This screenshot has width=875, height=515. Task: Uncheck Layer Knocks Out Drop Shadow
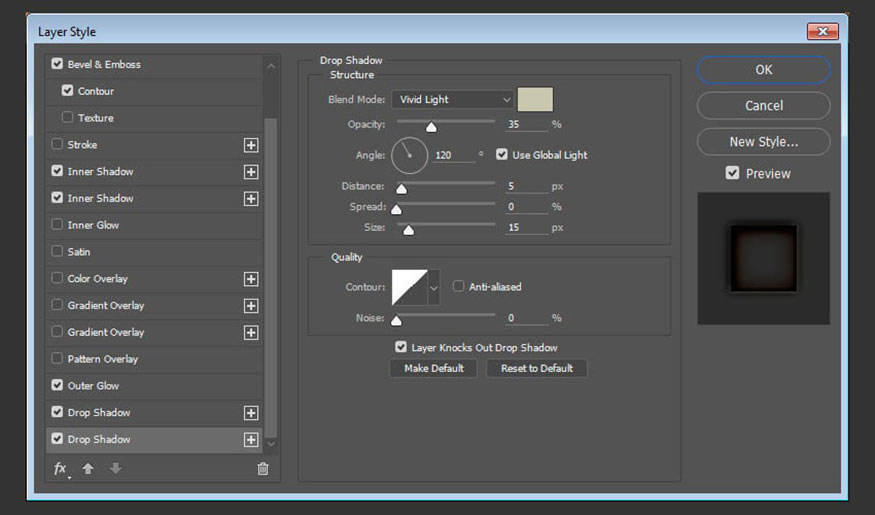point(401,347)
